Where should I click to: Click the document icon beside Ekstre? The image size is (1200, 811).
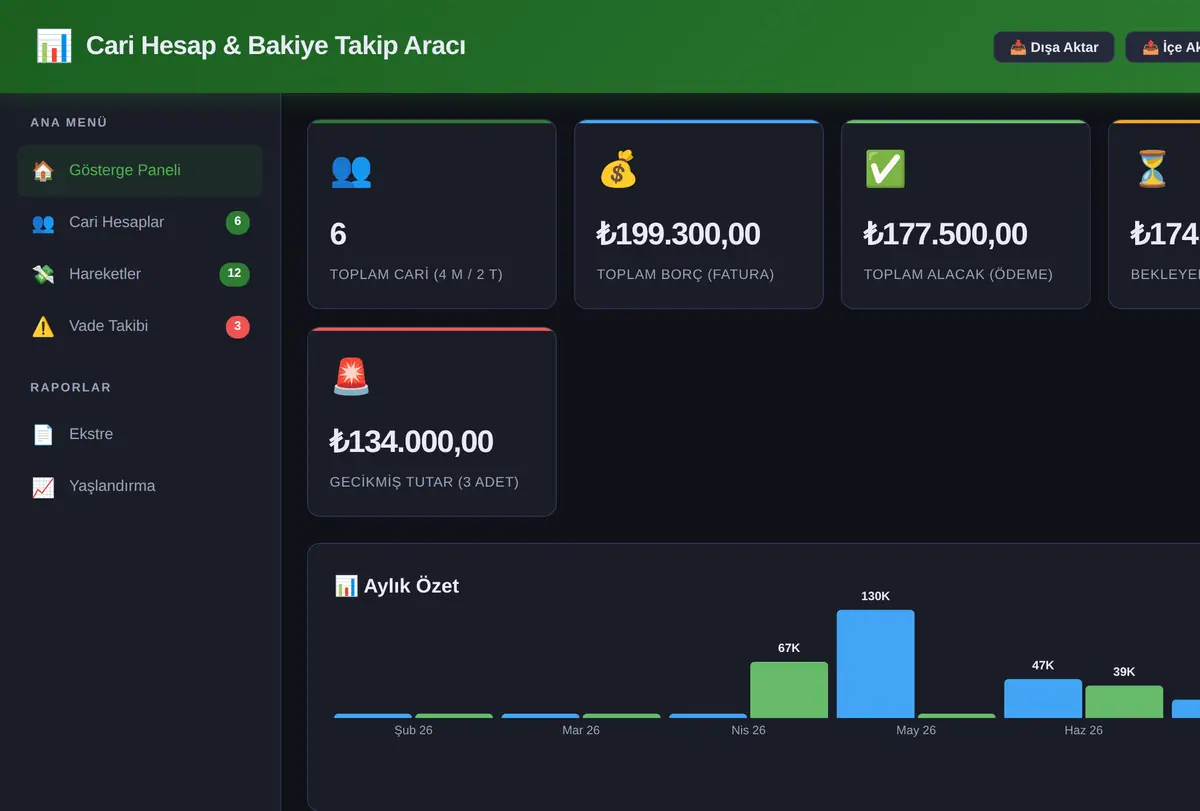43,435
